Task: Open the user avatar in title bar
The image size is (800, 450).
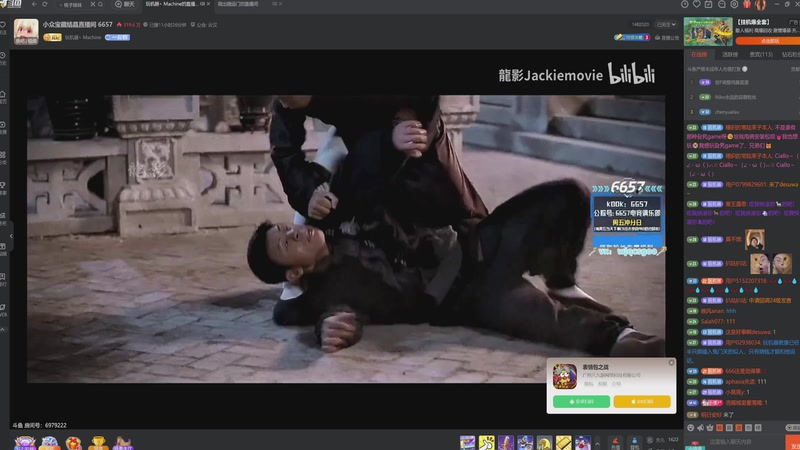Action: coord(761,5)
